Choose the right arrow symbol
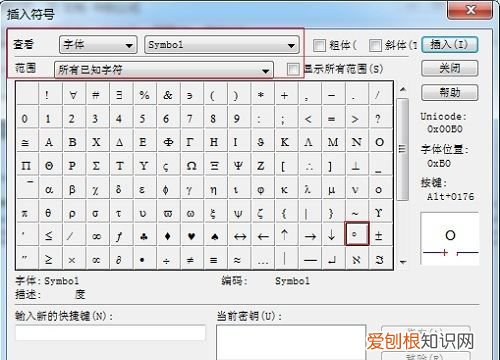 pos(310,235)
